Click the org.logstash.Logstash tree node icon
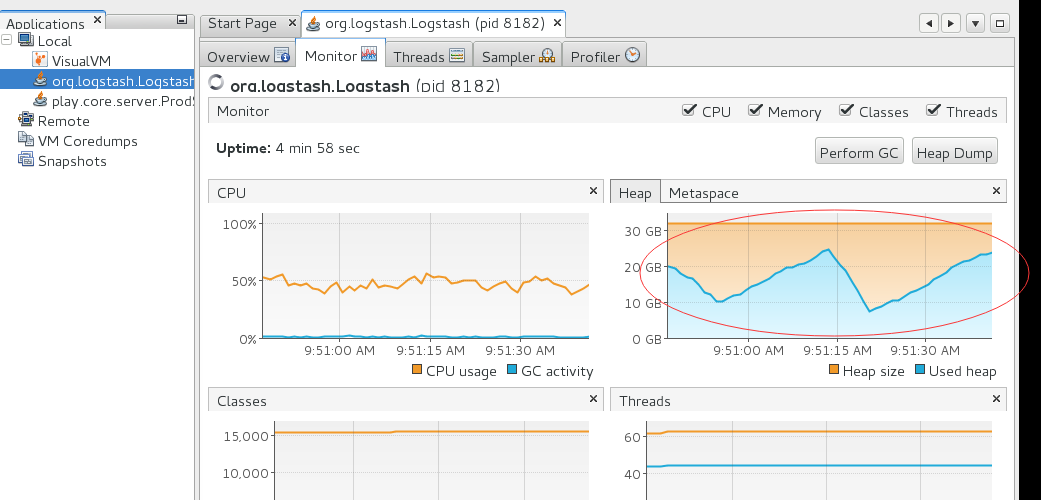 [40, 80]
